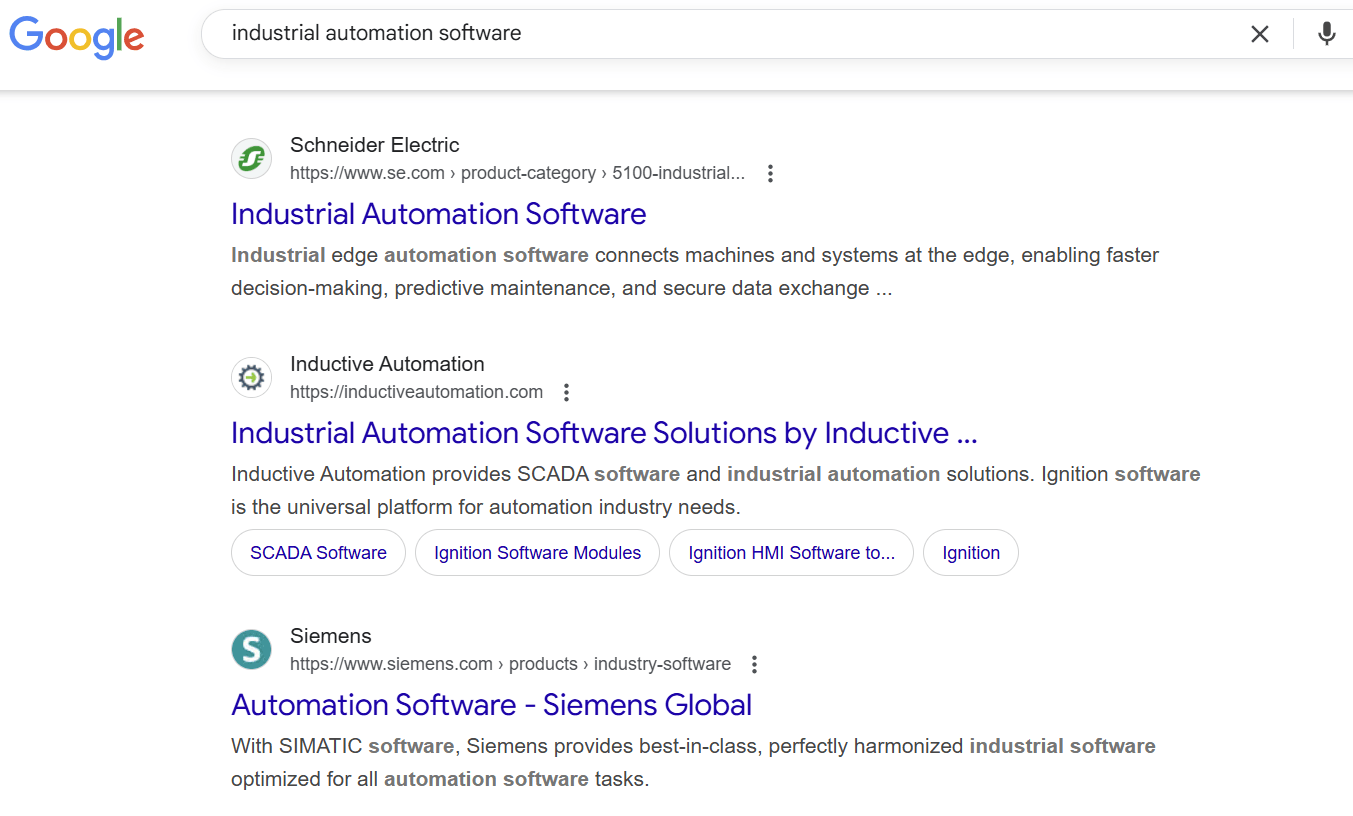Open the three-dot menu on the Siemens result

753,663
